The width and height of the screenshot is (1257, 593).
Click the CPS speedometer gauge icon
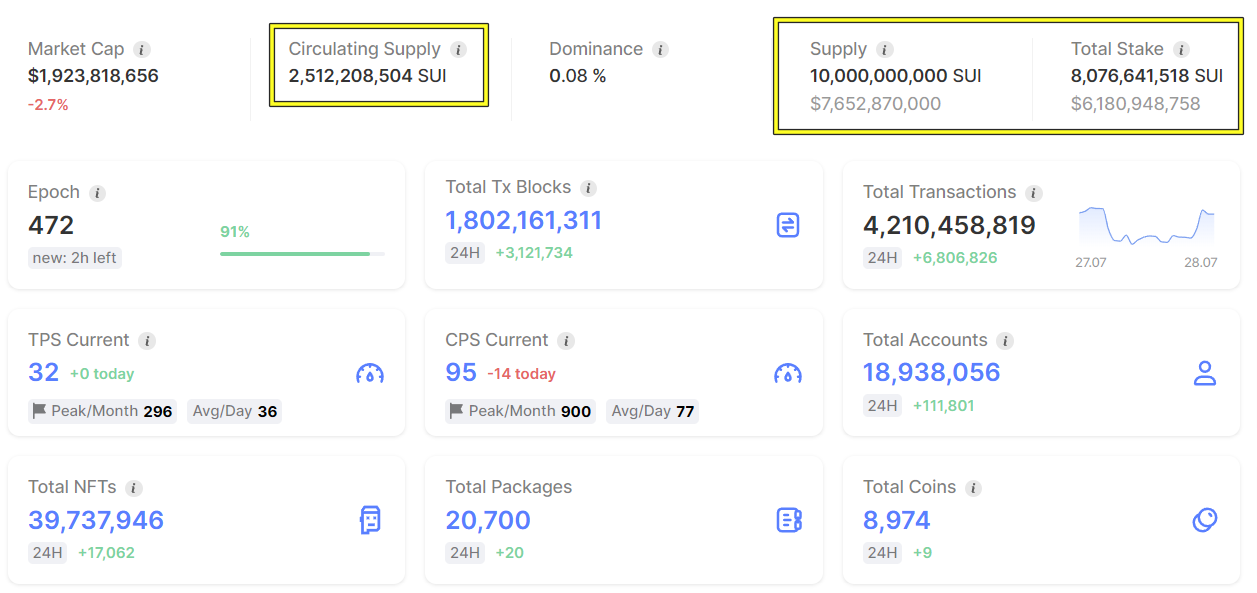[788, 373]
